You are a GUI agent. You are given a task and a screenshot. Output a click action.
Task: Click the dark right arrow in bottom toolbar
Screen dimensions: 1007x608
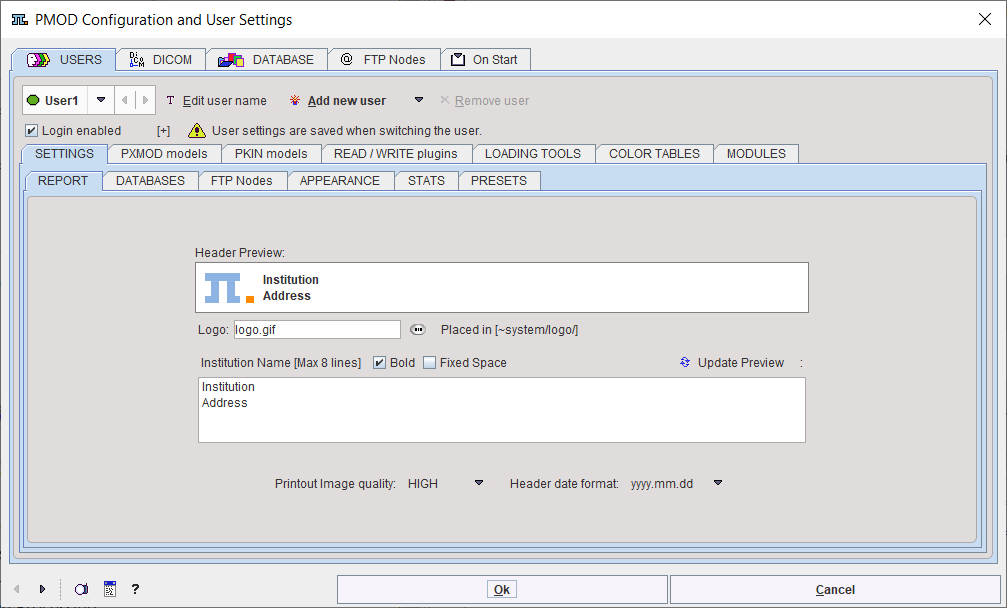[x=42, y=589]
